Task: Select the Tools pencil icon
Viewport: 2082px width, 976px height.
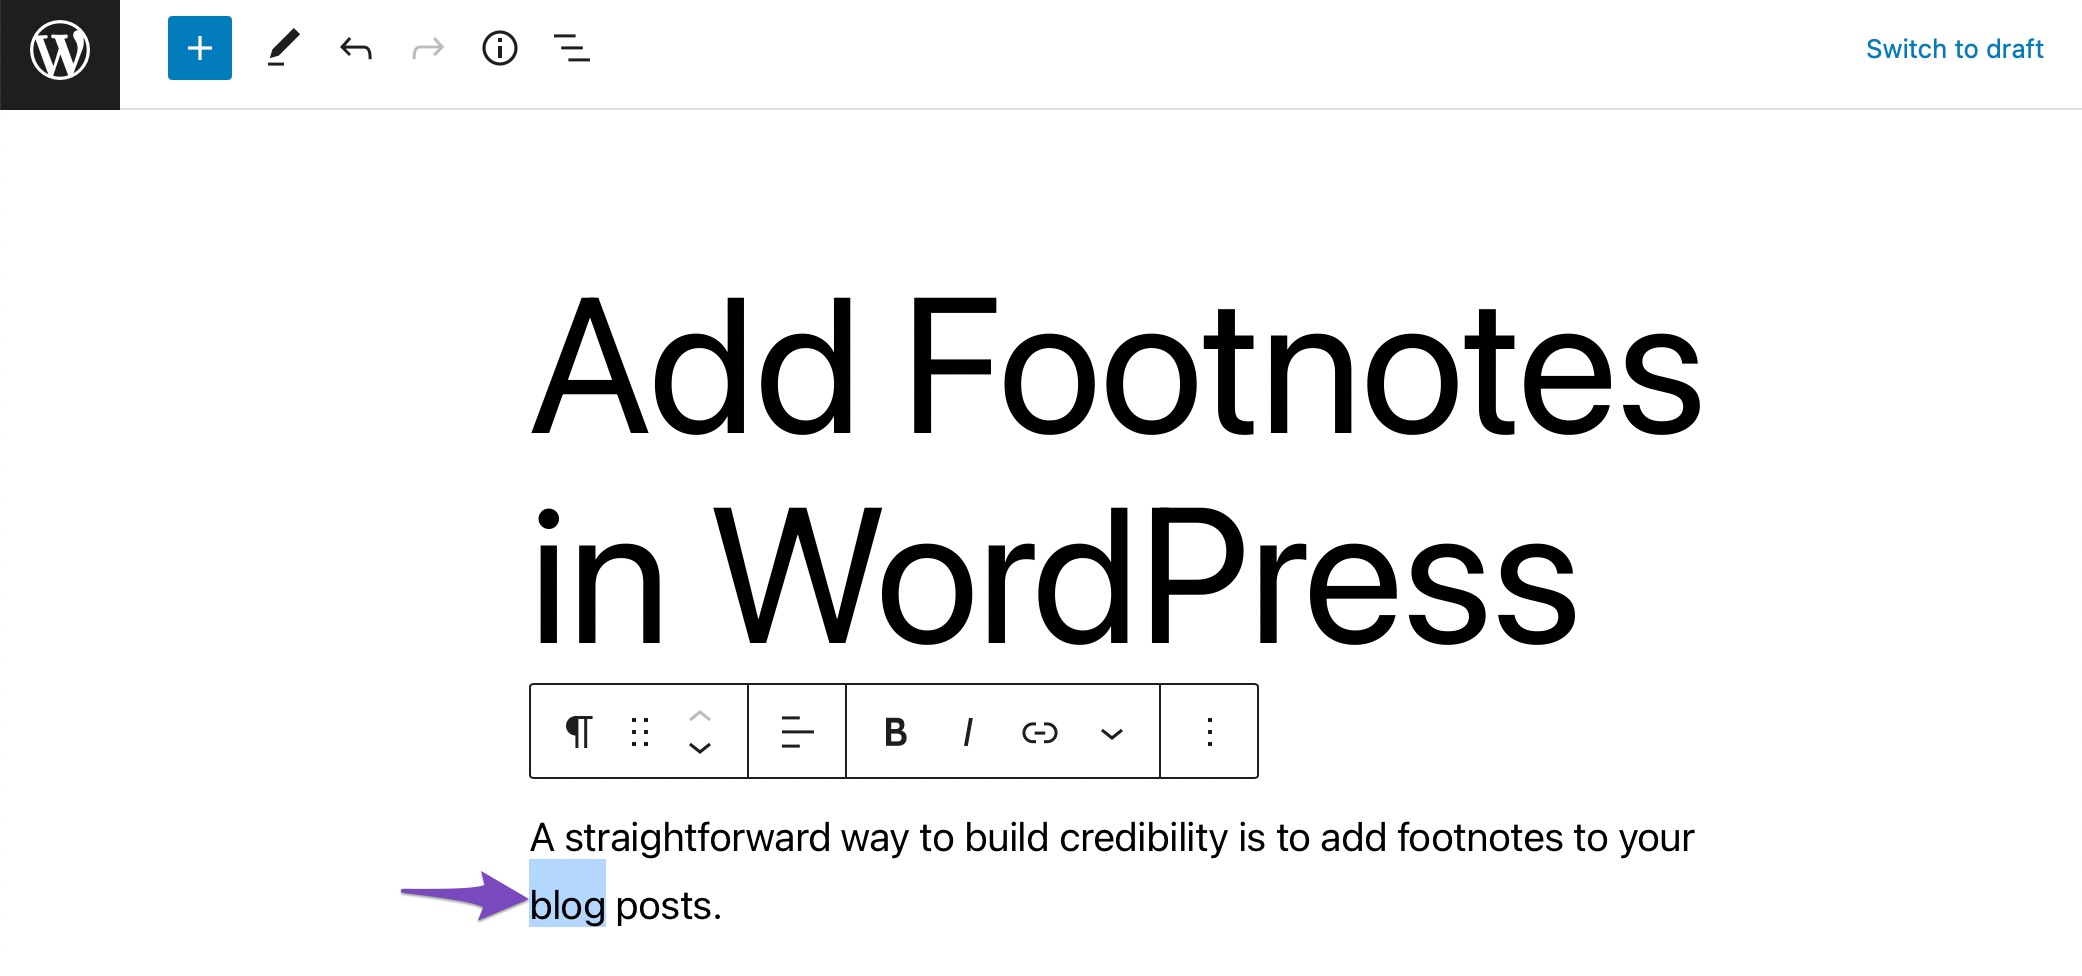Action: [284, 48]
